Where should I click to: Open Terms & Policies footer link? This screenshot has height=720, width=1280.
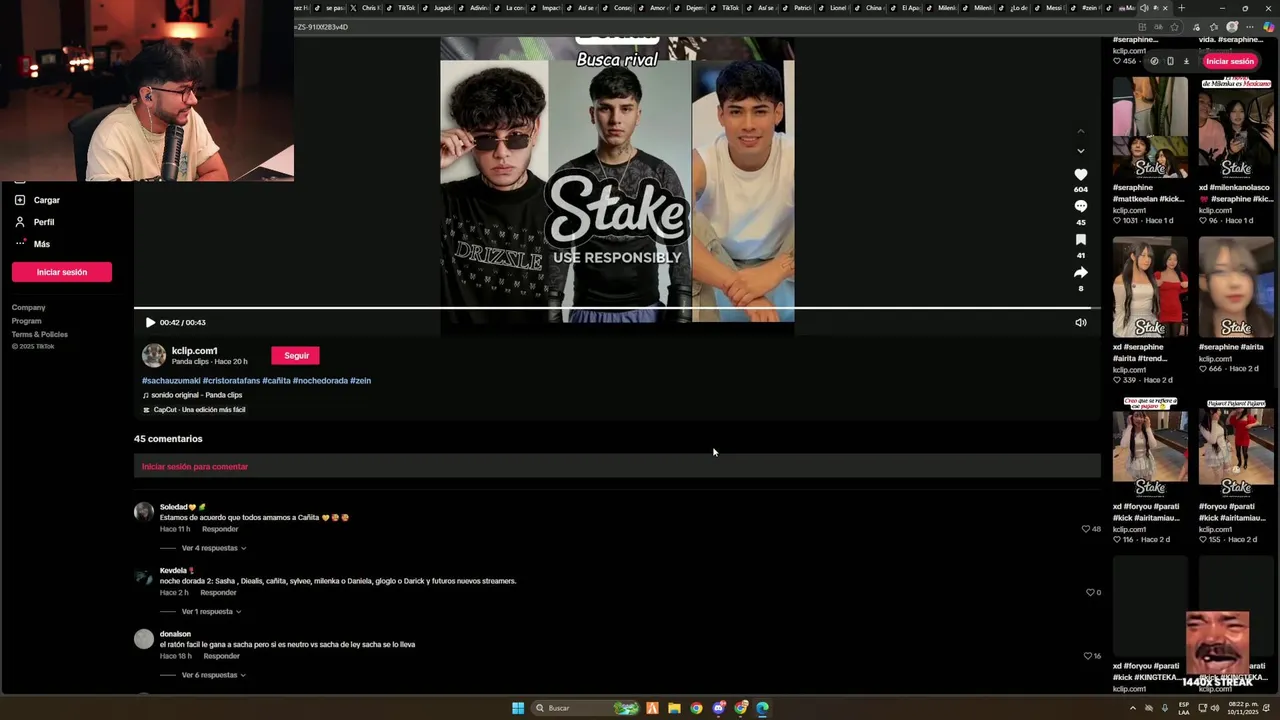tap(40, 334)
